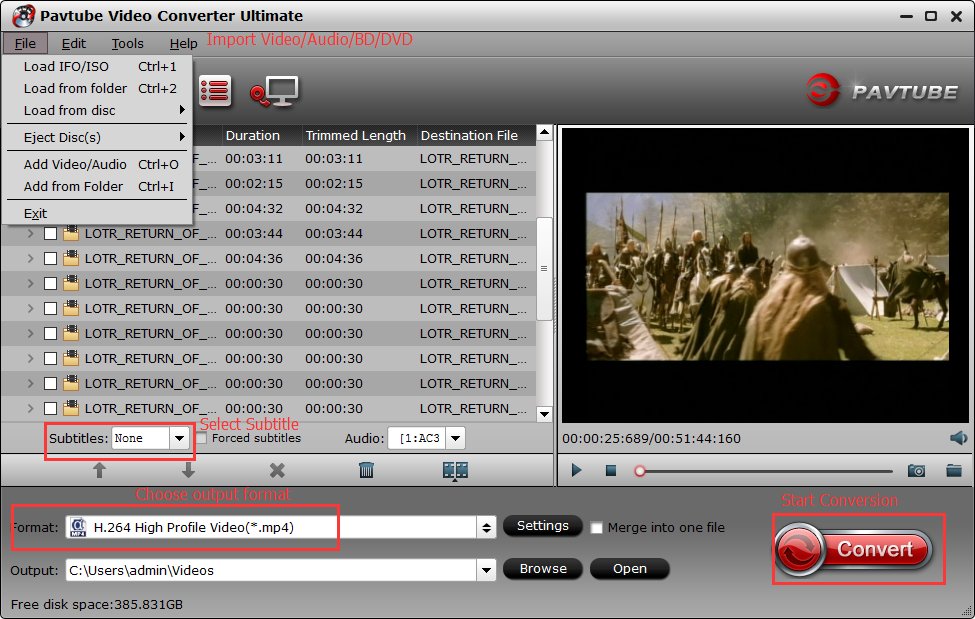Click the Format selection field
Viewport: 975px width, 619px height.
point(271,528)
